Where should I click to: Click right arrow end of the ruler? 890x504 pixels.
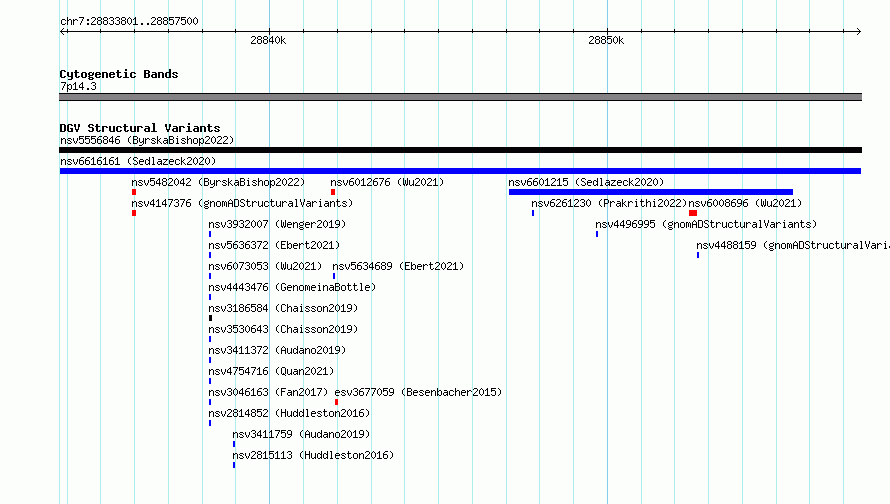pyautogui.click(x=858, y=31)
